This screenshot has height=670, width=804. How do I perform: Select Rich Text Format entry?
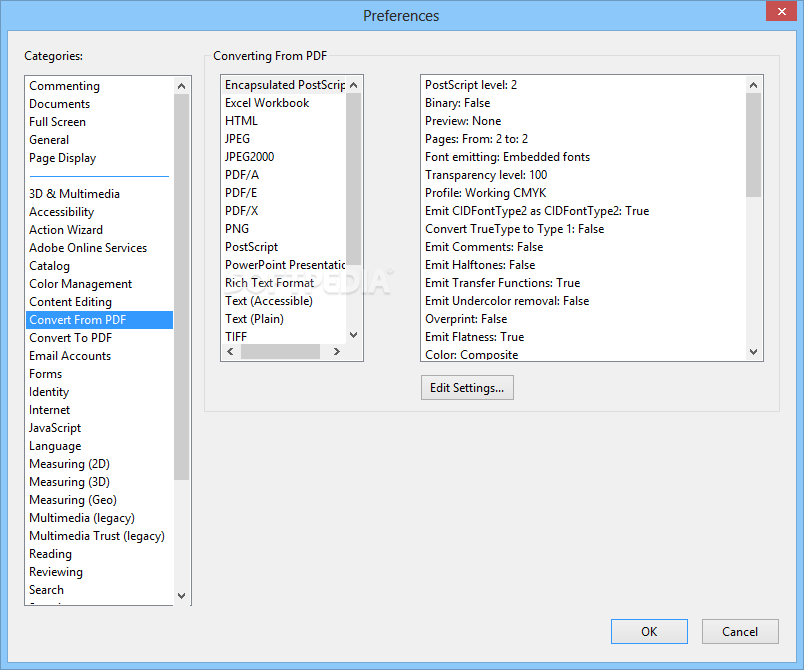[269, 283]
